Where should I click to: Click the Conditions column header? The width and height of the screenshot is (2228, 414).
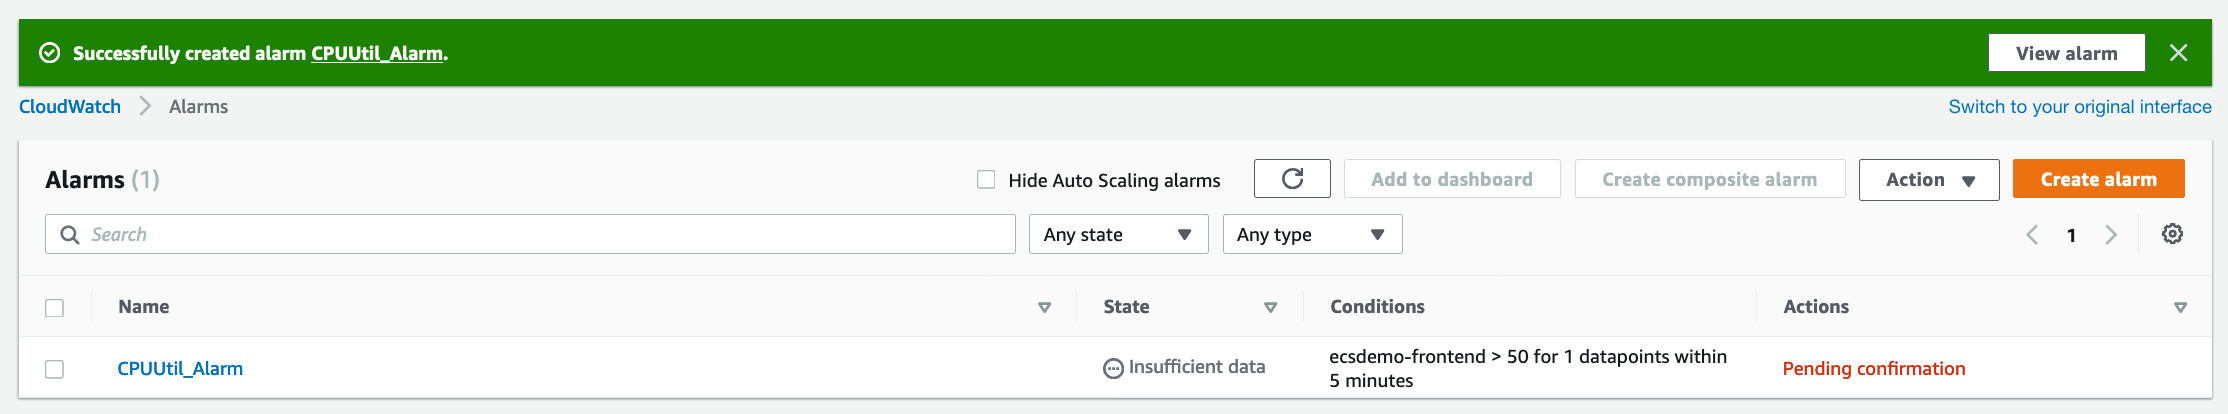1377,307
